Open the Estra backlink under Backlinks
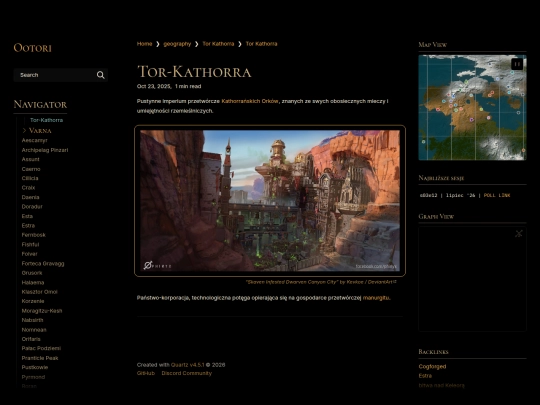 425,376
